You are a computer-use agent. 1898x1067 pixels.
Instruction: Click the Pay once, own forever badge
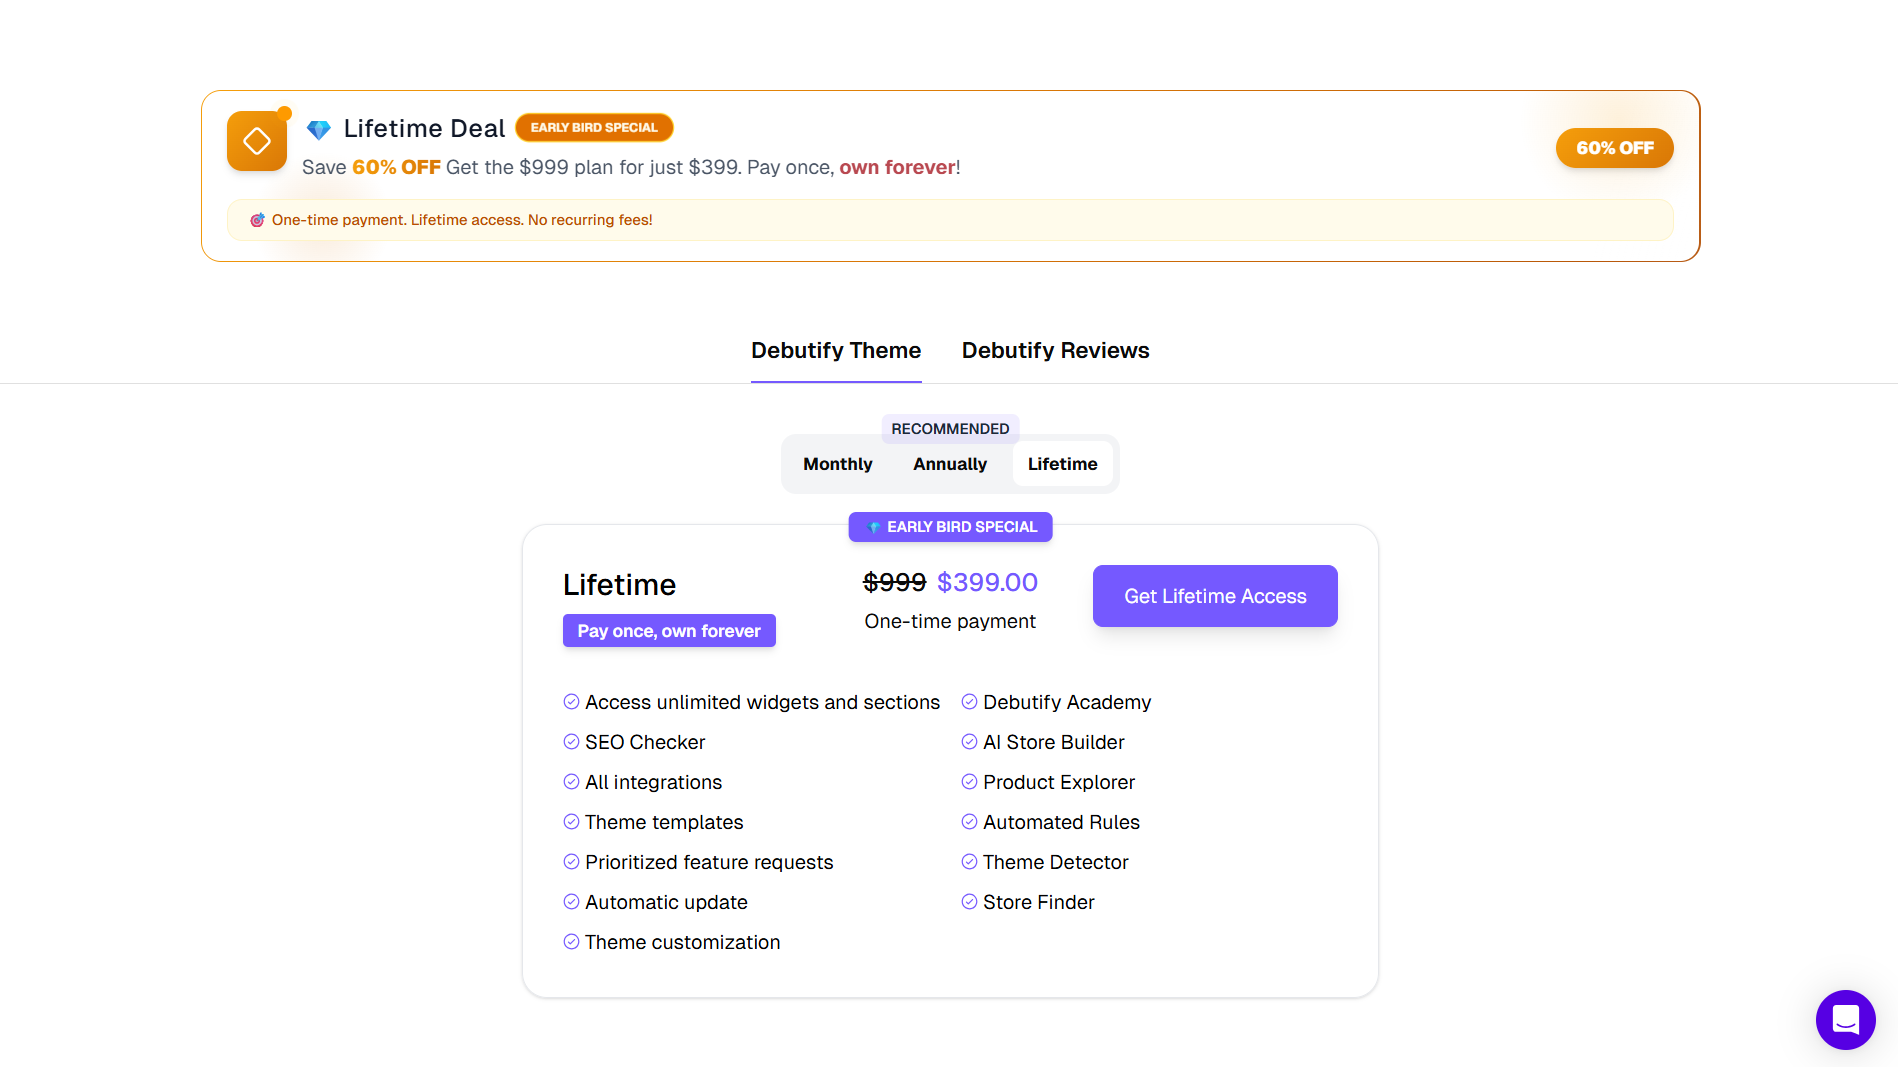(668, 630)
